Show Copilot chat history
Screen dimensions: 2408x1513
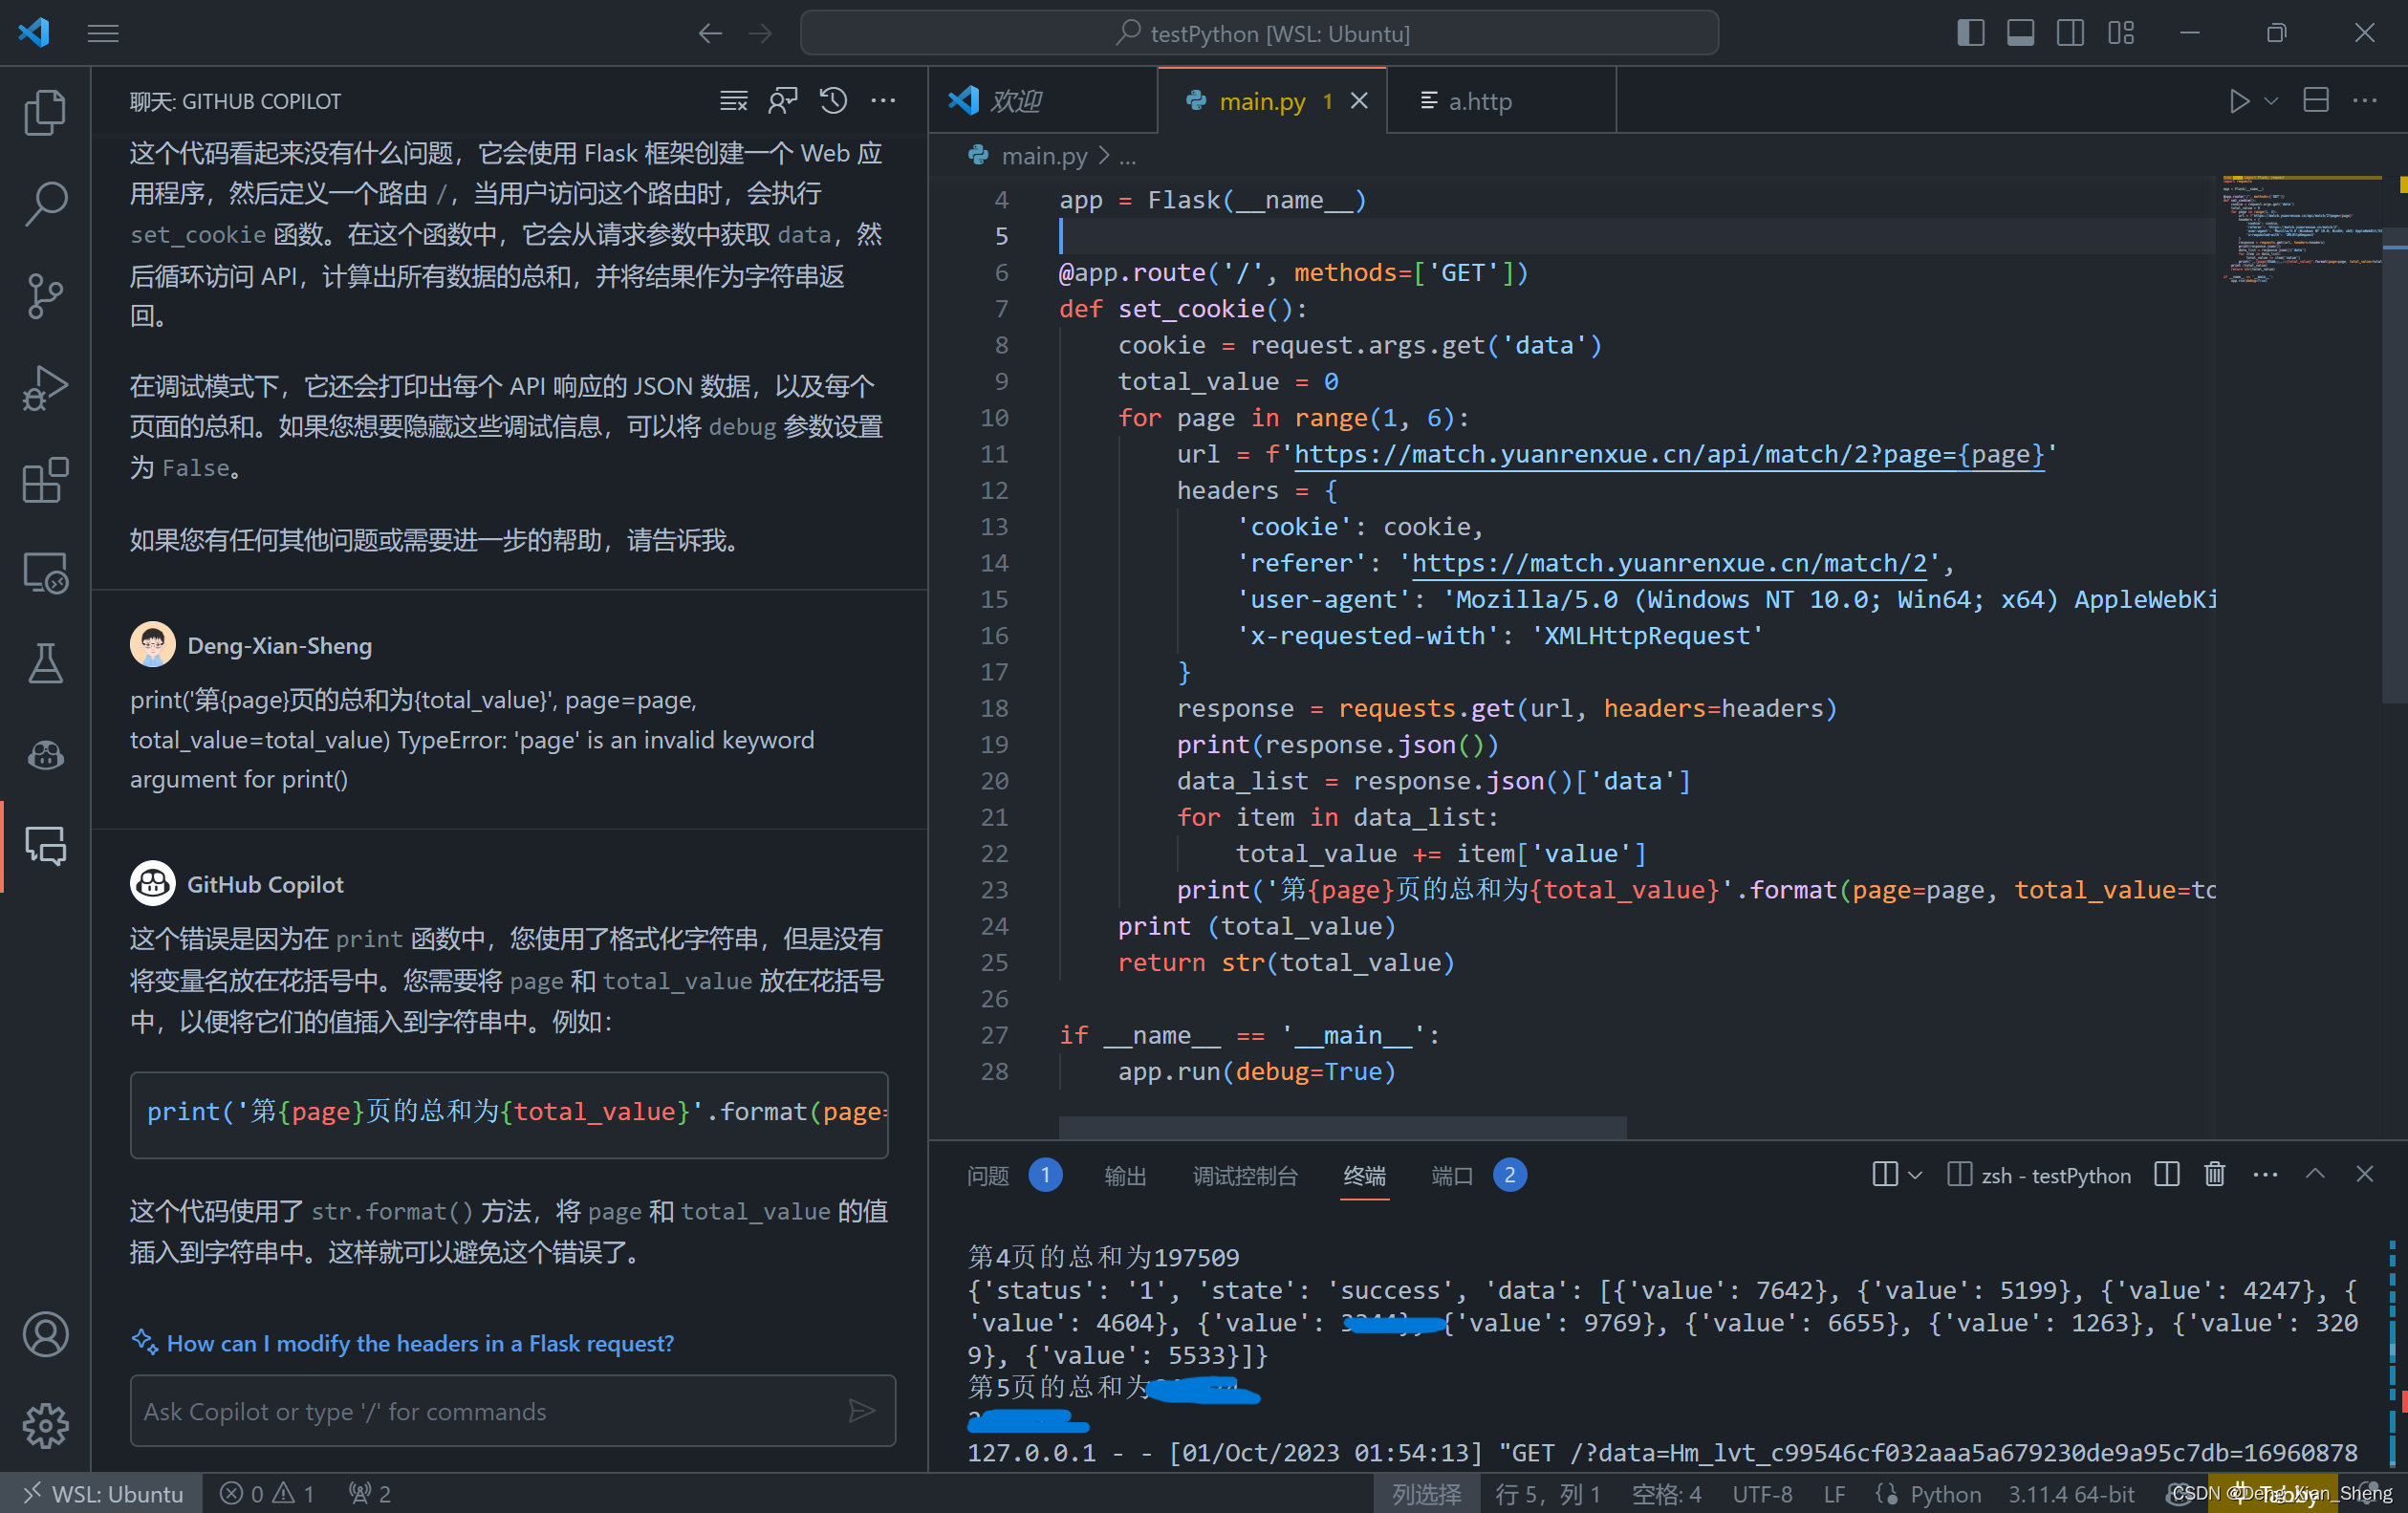[x=833, y=101]
